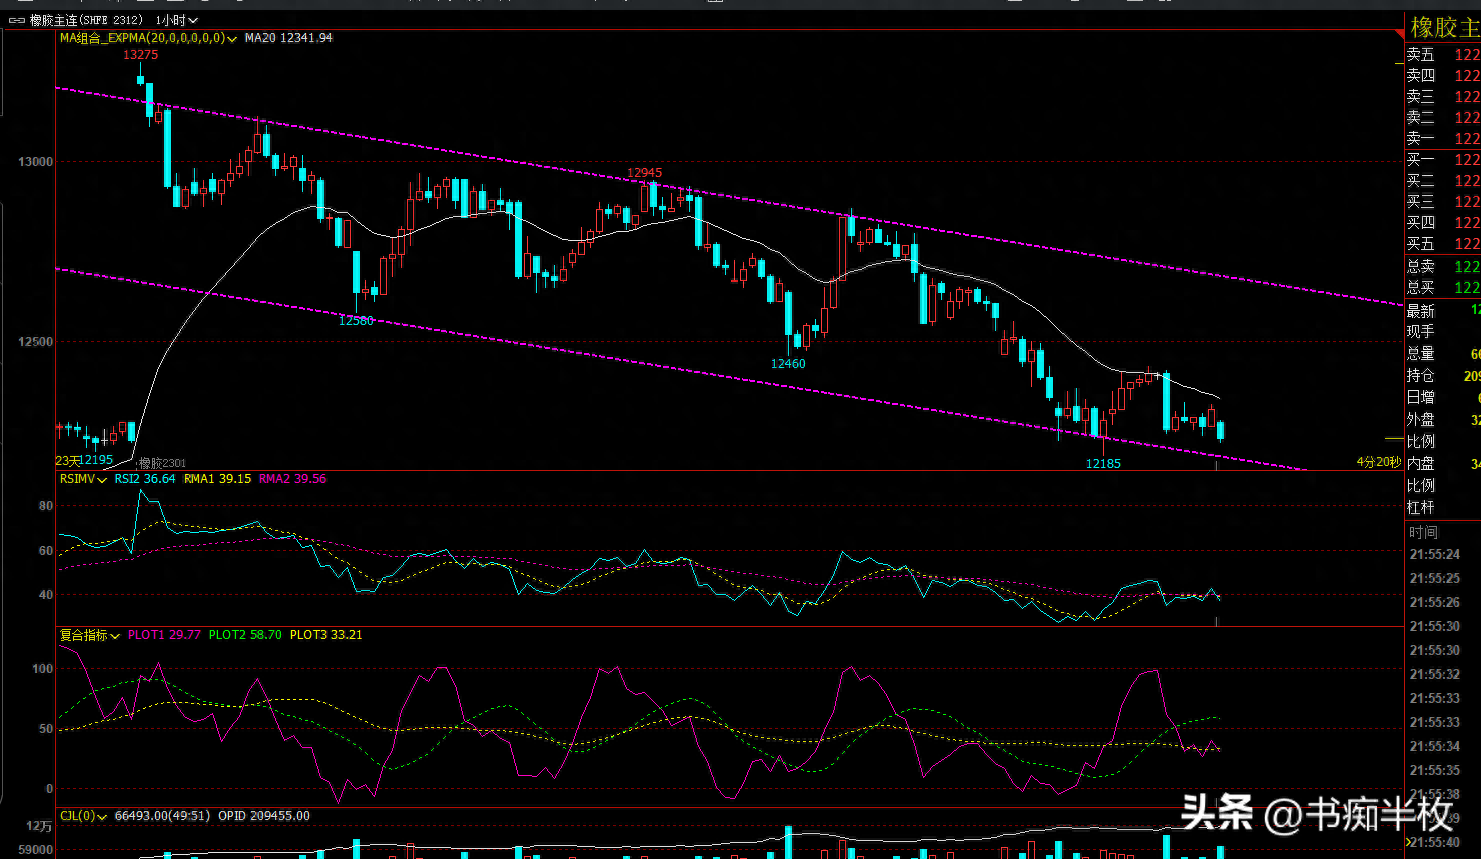This screenshot has height=859, width=1481.
Task: Select the 买一 order book row
Action: (x=1443, y=160)
